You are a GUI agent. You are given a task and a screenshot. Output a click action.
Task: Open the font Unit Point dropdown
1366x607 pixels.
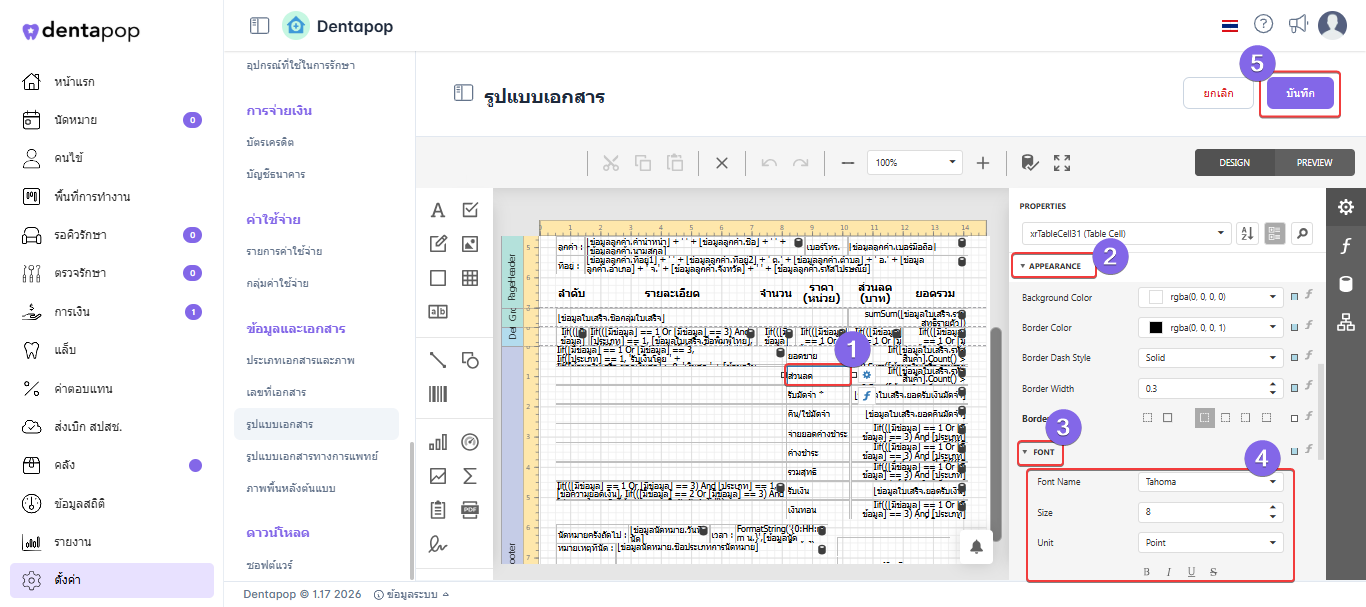click(x=1211, y=543)
